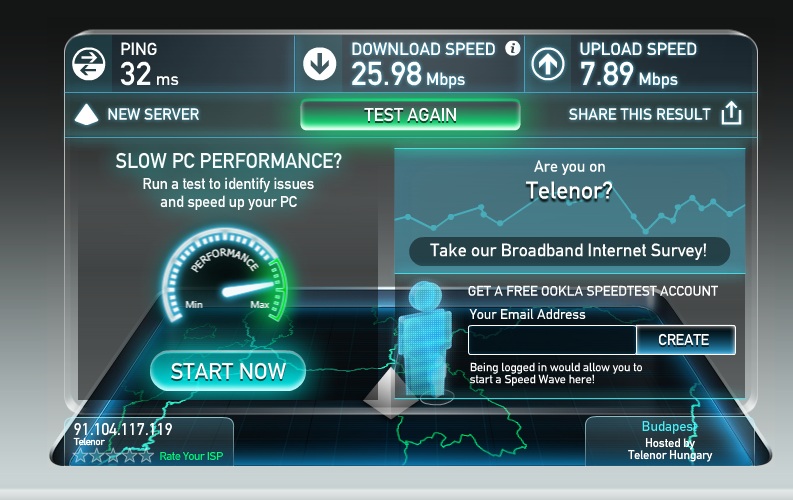Screen dimensions: 793x500
Task: Click the upload speed arrow icon
Action: [548, 64]
